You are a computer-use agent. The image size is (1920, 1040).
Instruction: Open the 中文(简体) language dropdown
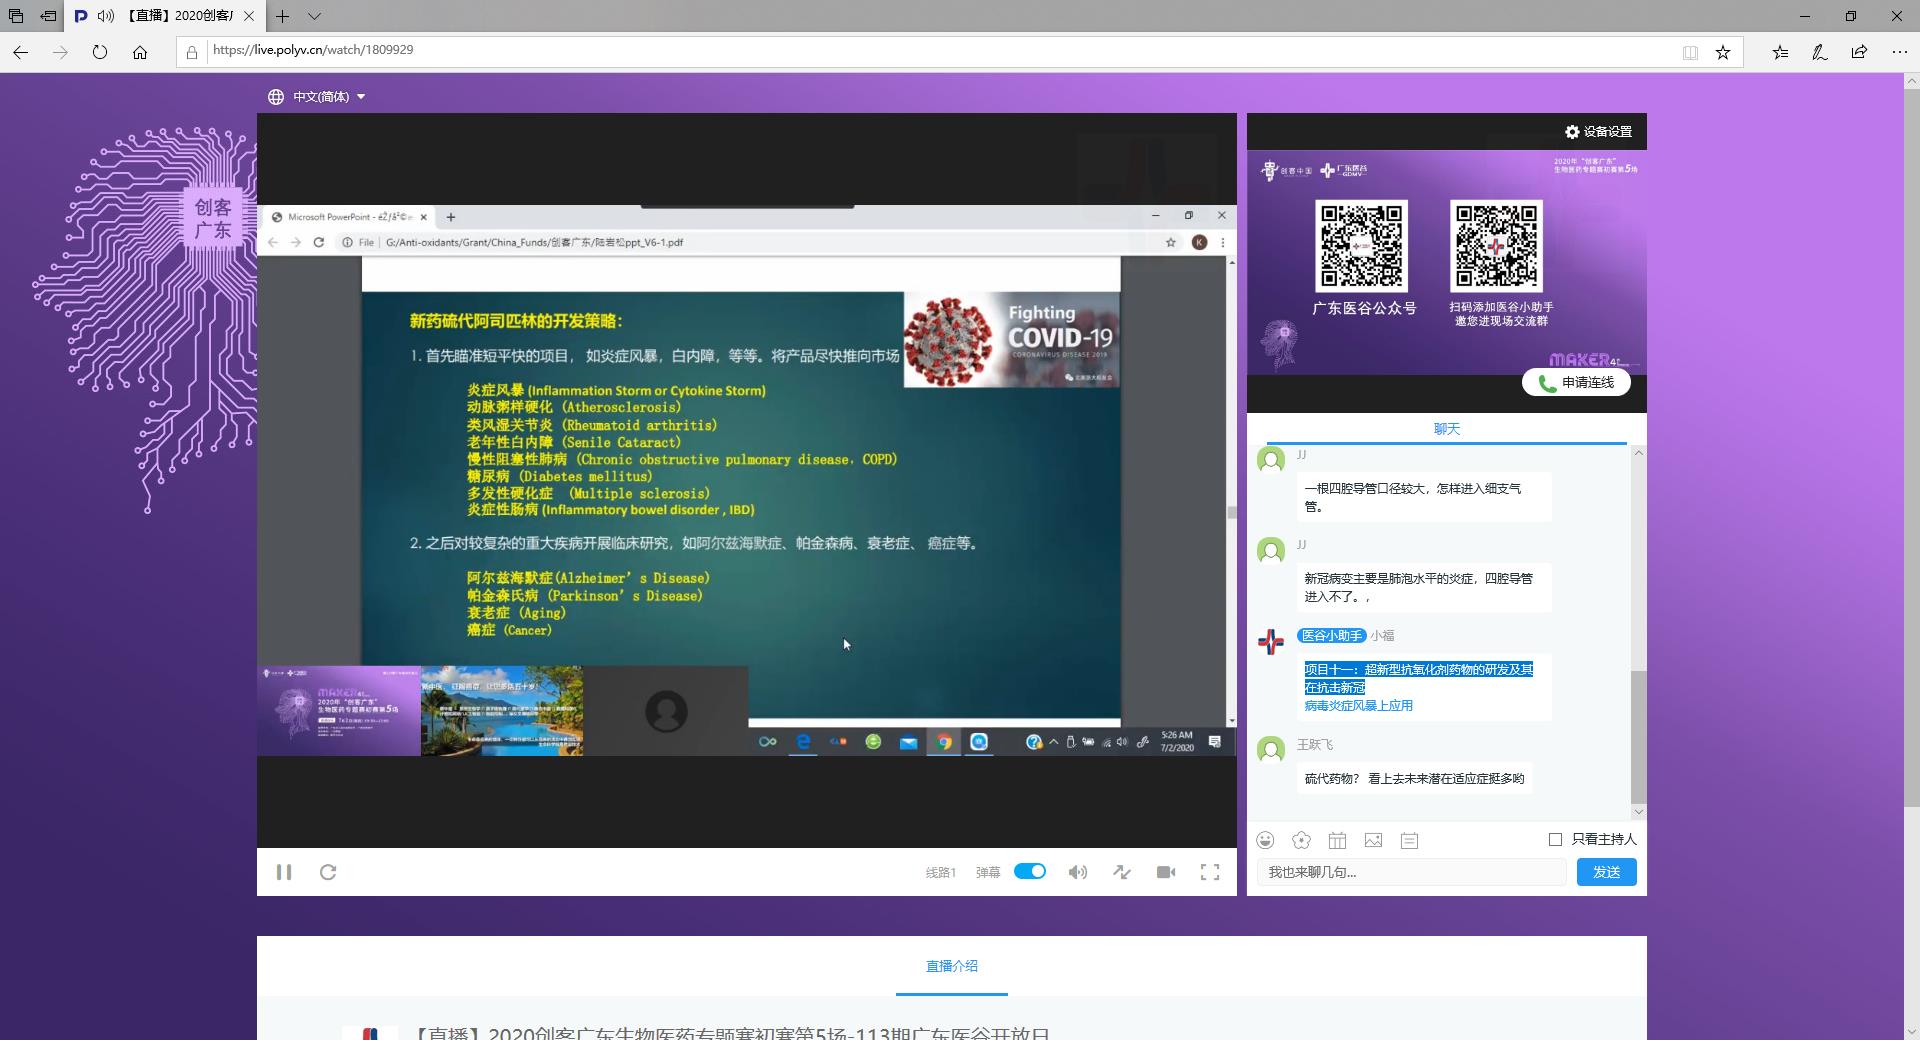[x=317, y=97]
